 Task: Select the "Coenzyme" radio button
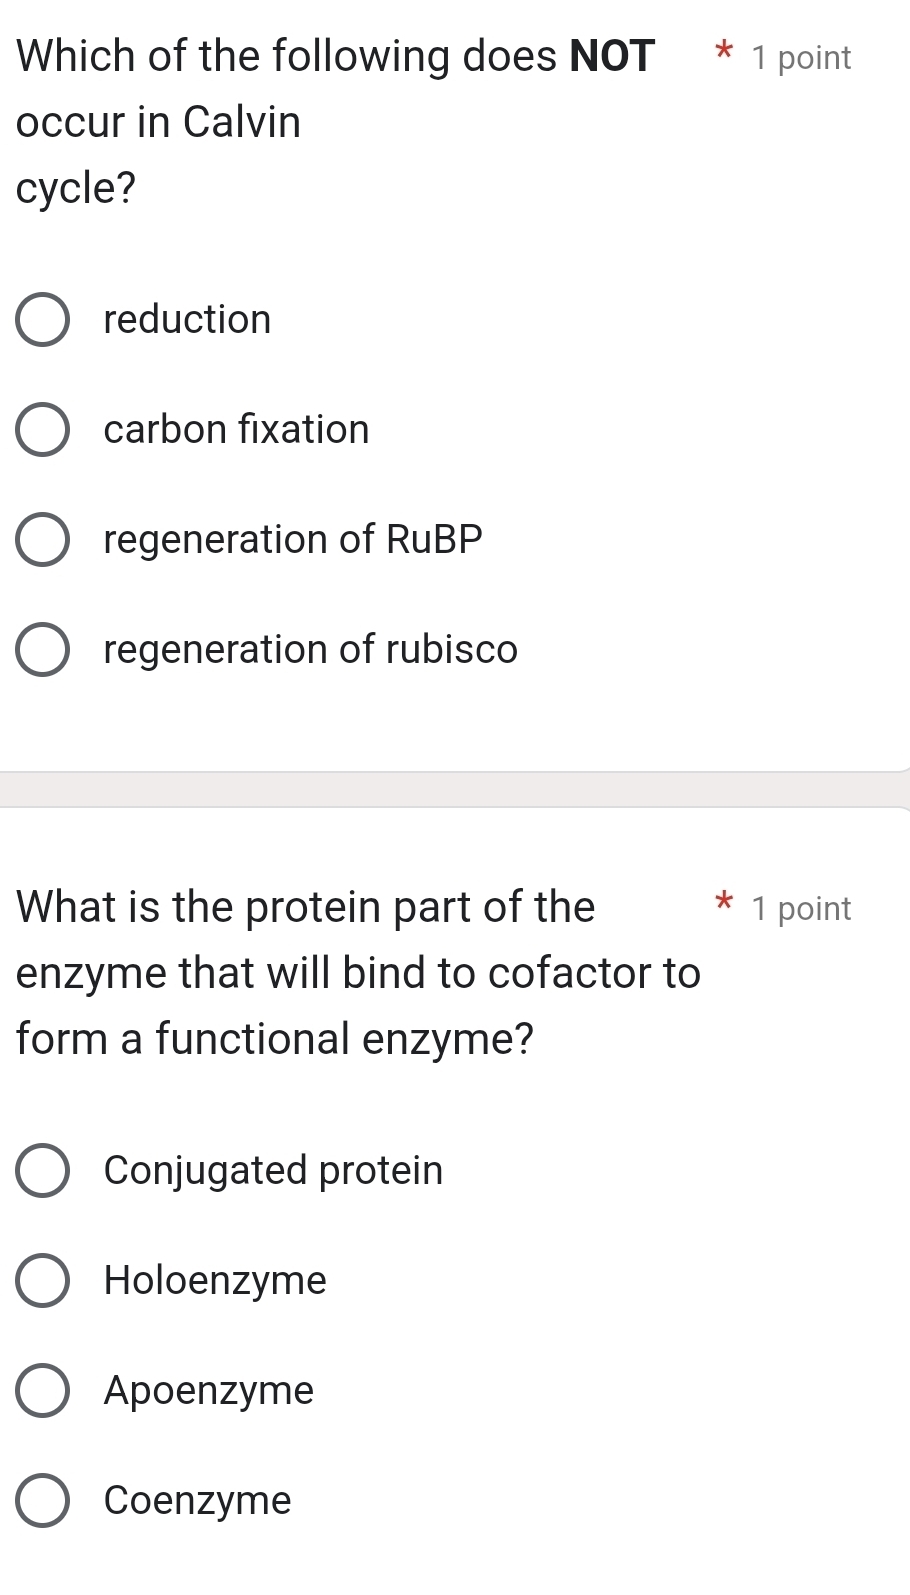42,1500
